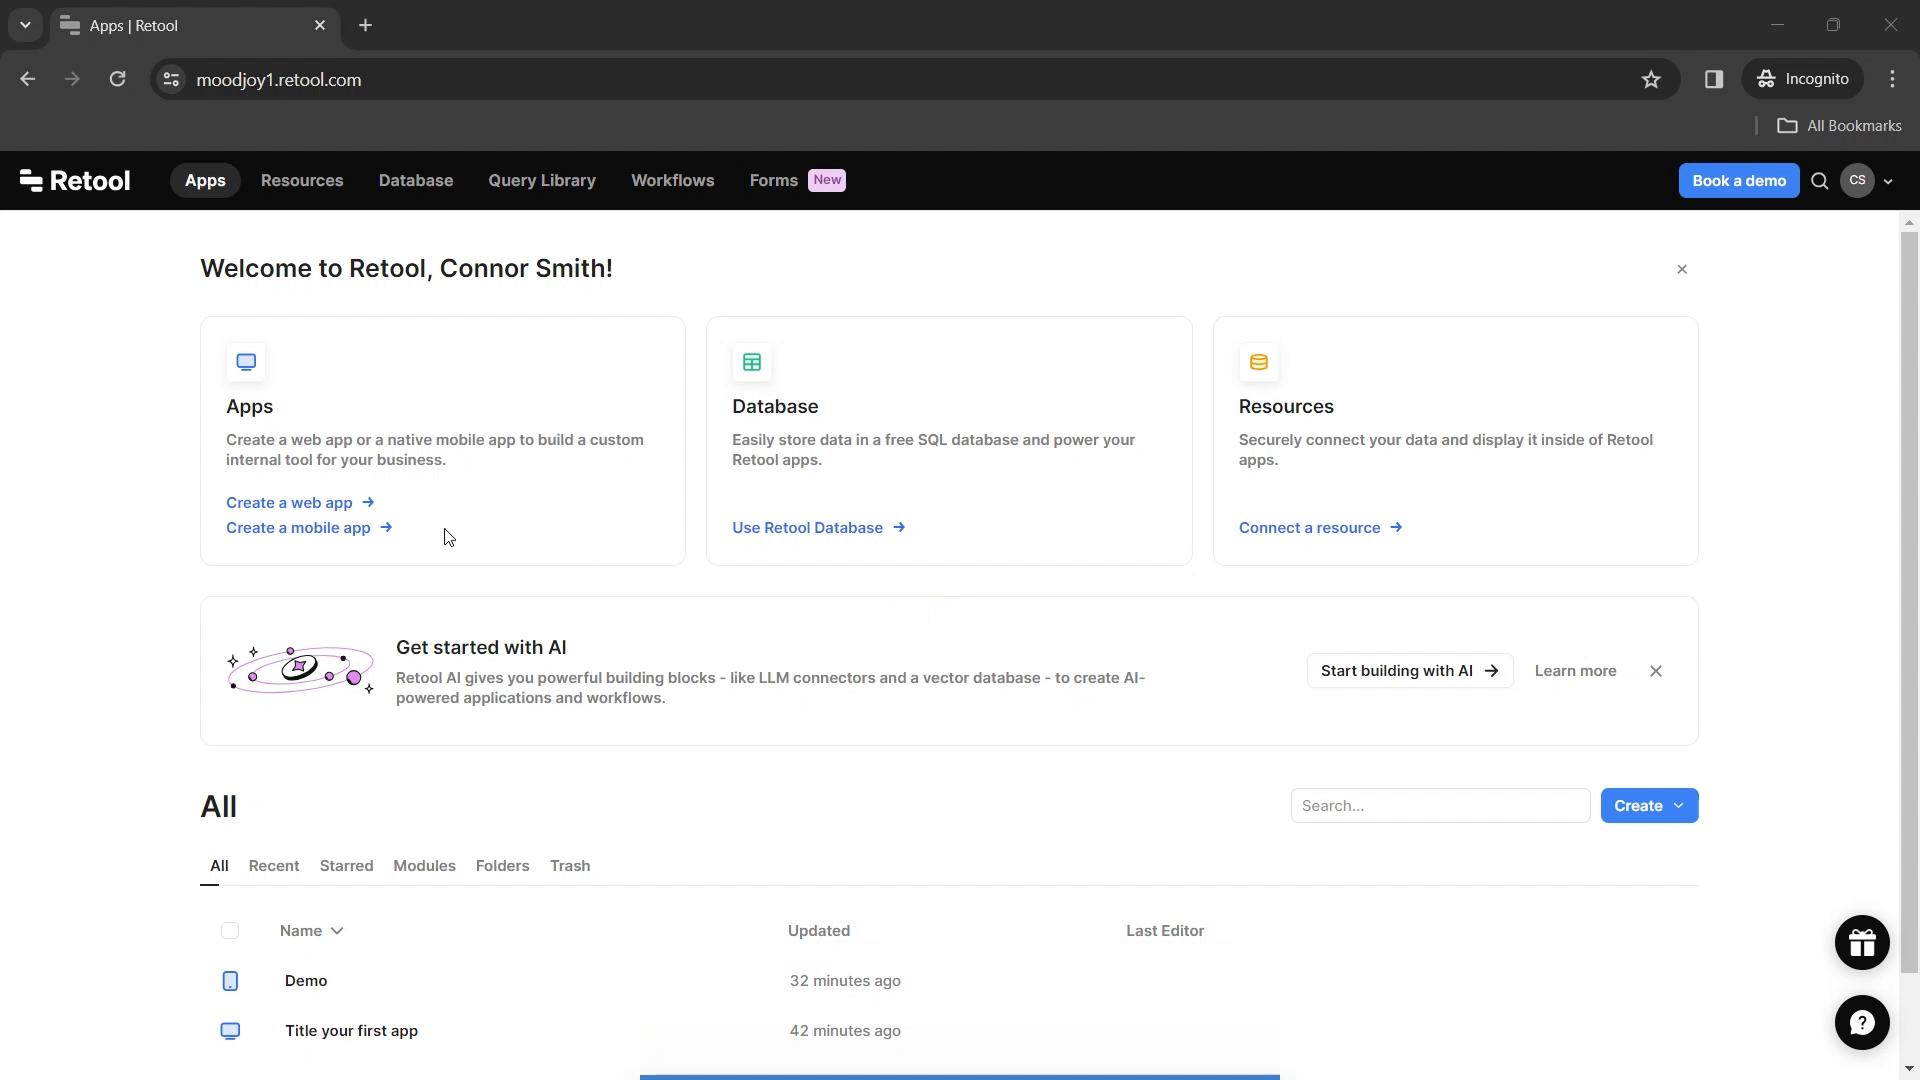Click the gift/rewards icon bottom-right
1920x1080 pixels.
tap(1861, 942)
